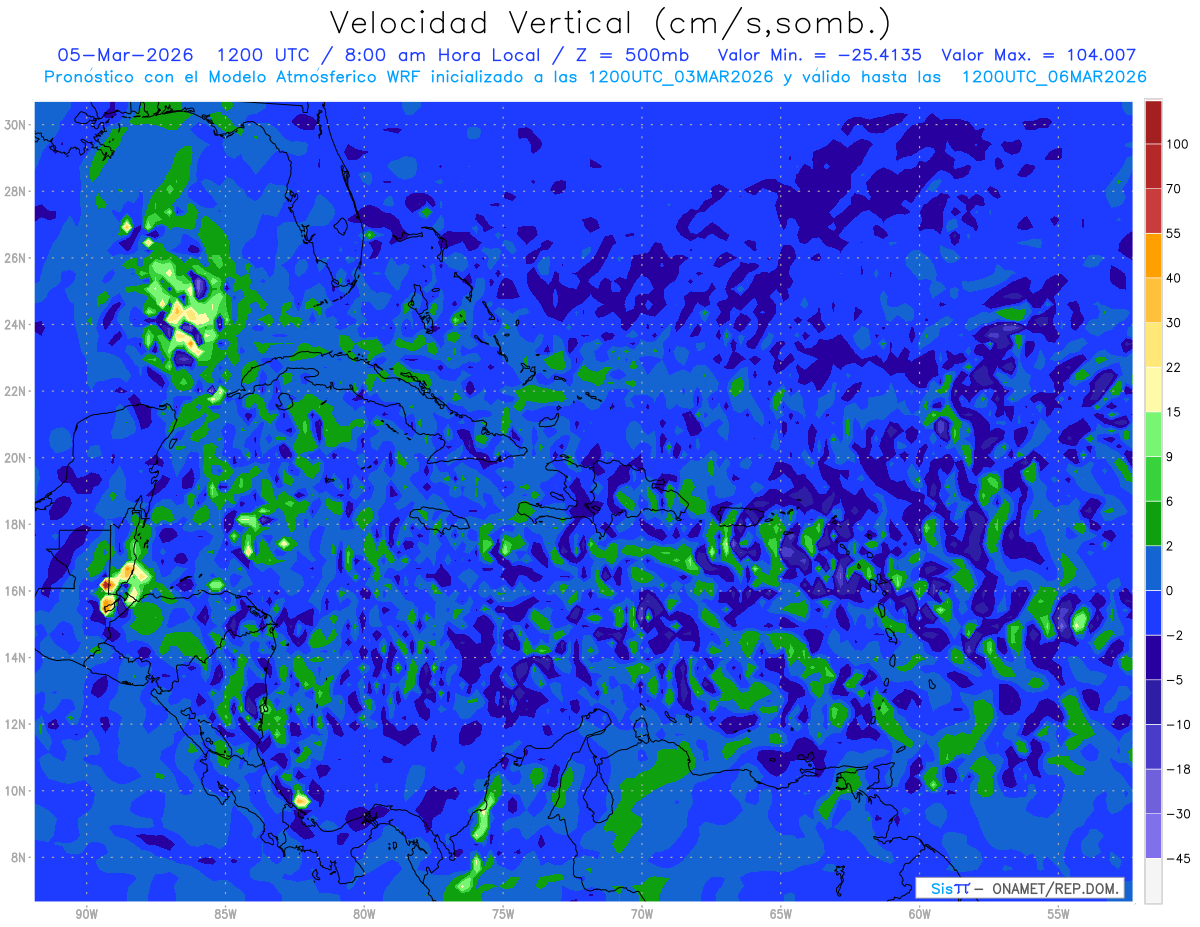
Task: Click the dark red swatch above 100
Action: pos(1153,122)
